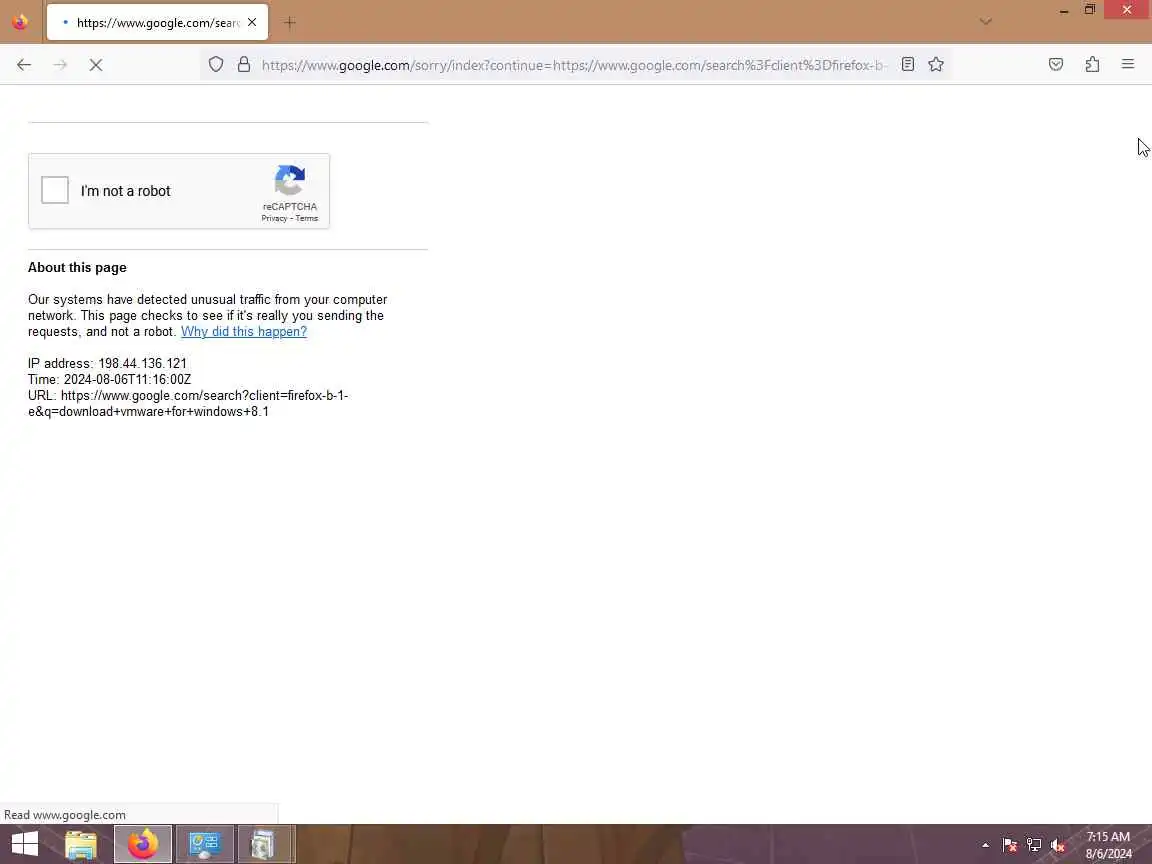
Task: Minimize the Firefox window
Action: [1064, 10]
